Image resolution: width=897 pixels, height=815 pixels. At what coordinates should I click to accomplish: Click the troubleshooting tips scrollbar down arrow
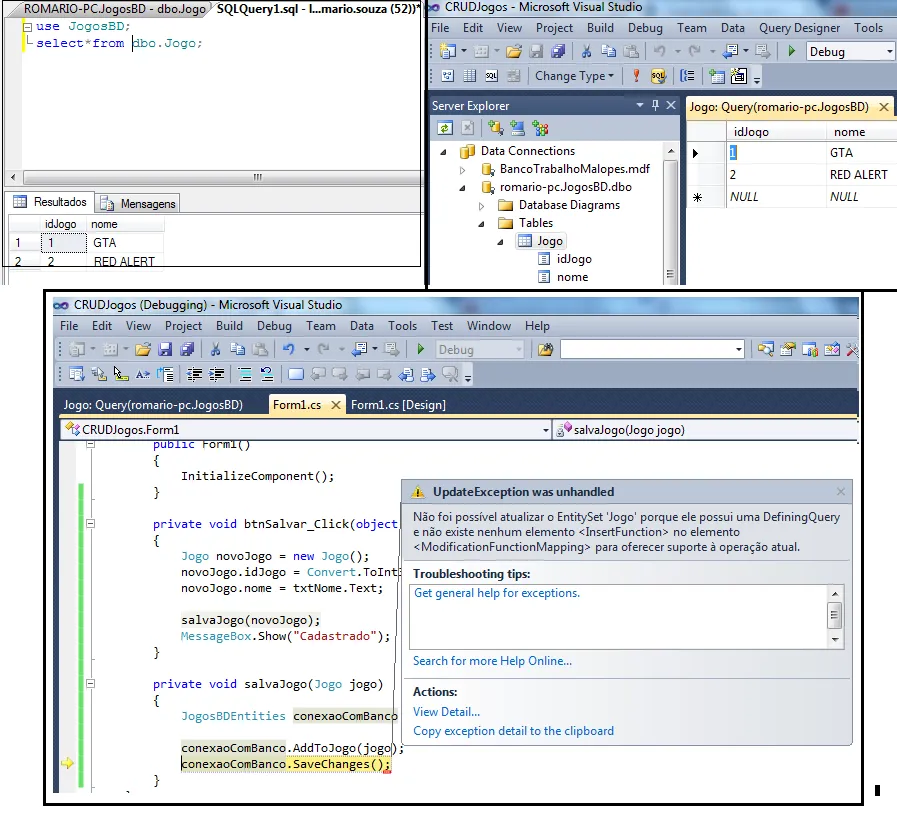point(835,637)
